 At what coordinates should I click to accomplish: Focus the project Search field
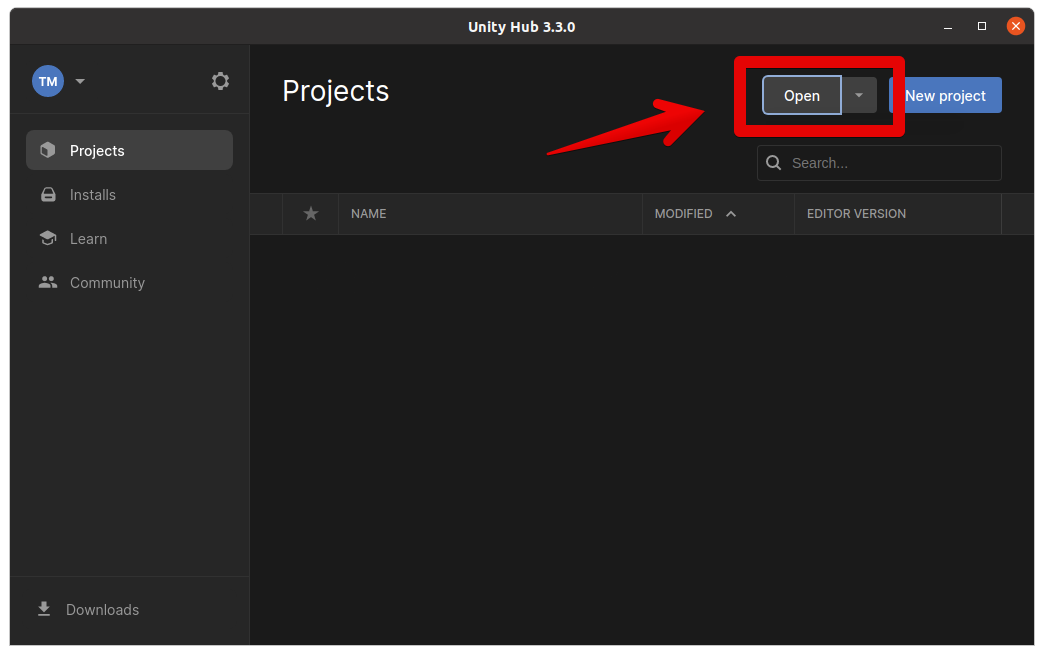pyautogui.click(x=879, y=163)
